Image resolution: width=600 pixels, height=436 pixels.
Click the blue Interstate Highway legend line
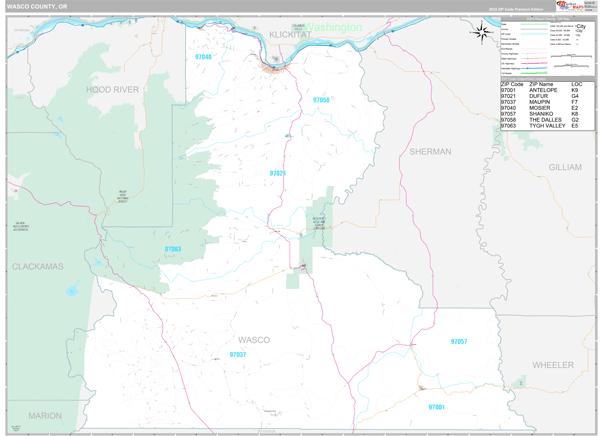[x=534, y=68]
